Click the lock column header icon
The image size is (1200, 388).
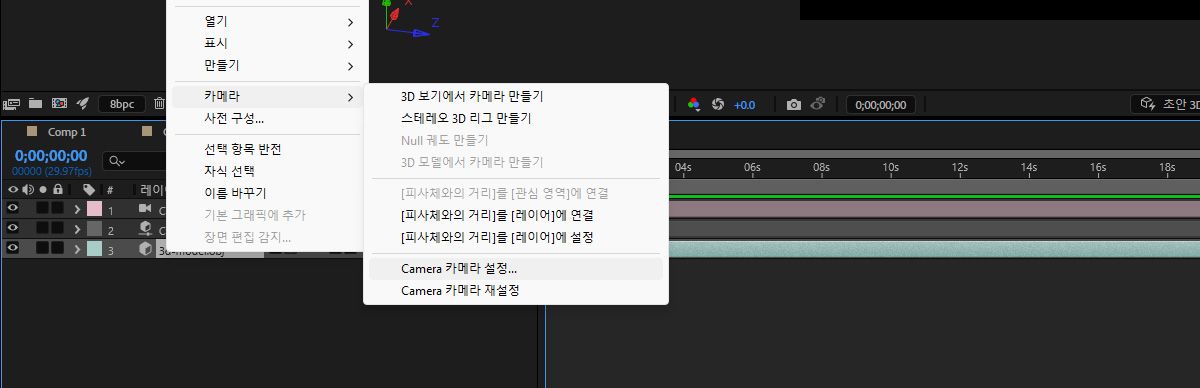[58, 189]
